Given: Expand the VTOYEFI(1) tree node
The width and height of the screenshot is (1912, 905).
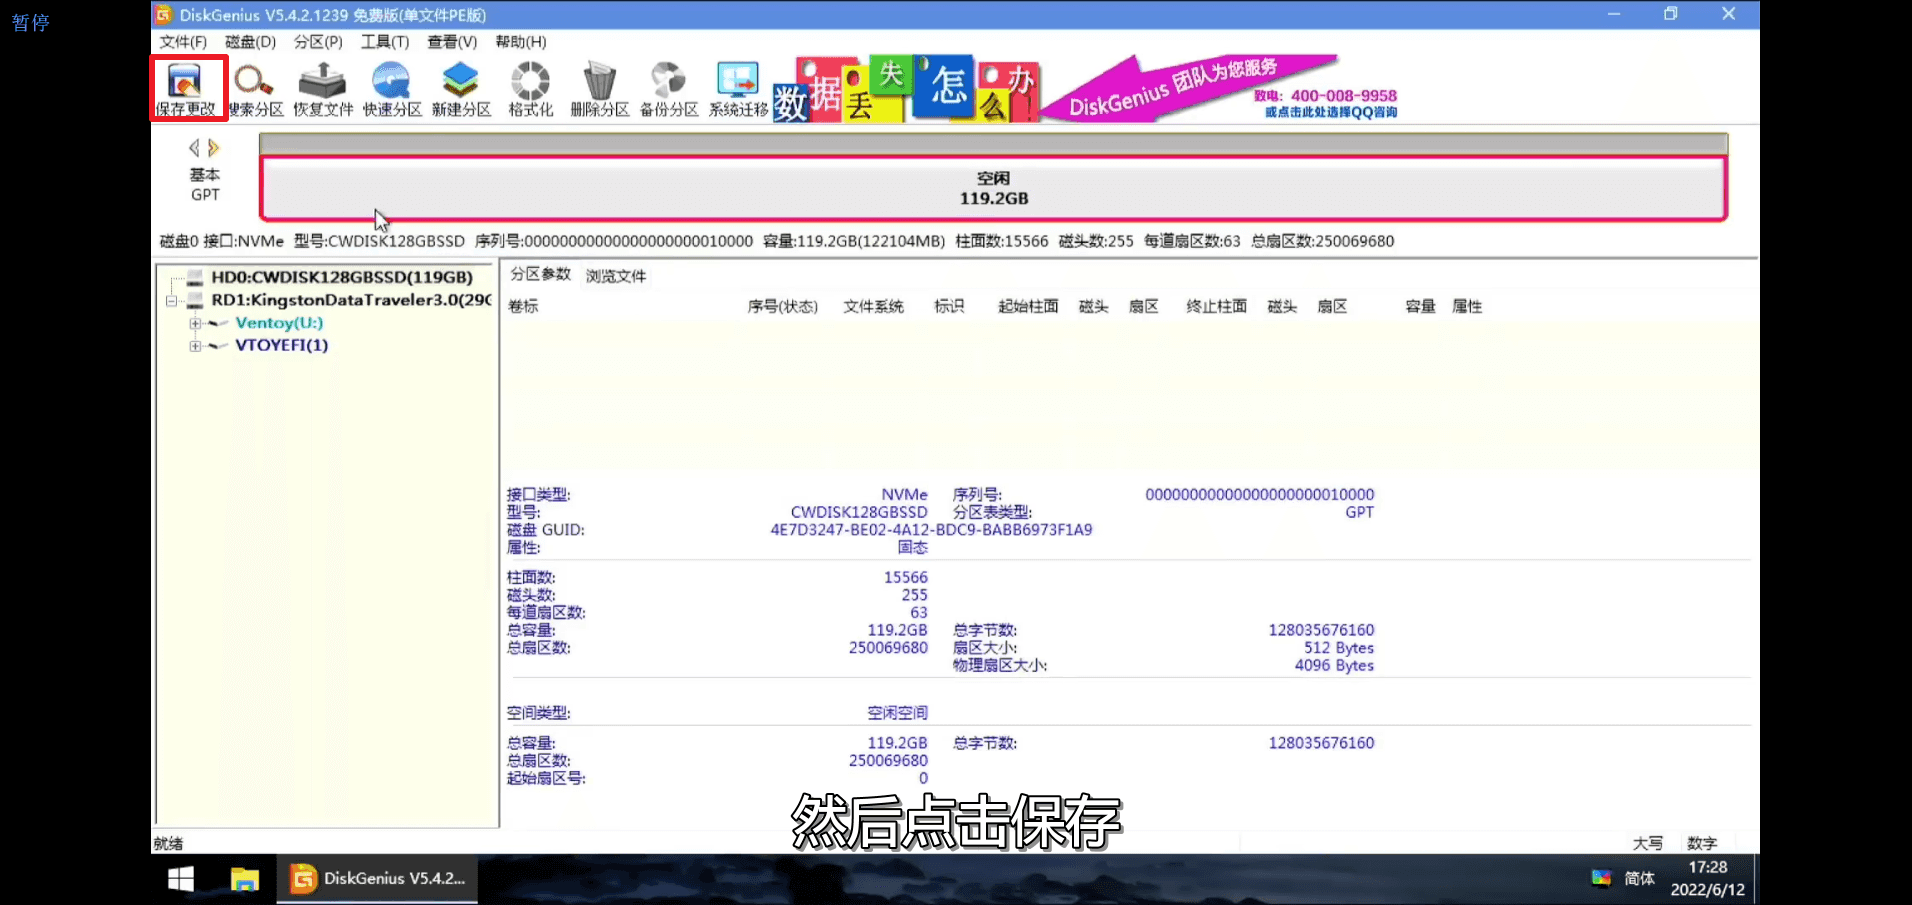Looking at the screenshot, I should (195, 346).
